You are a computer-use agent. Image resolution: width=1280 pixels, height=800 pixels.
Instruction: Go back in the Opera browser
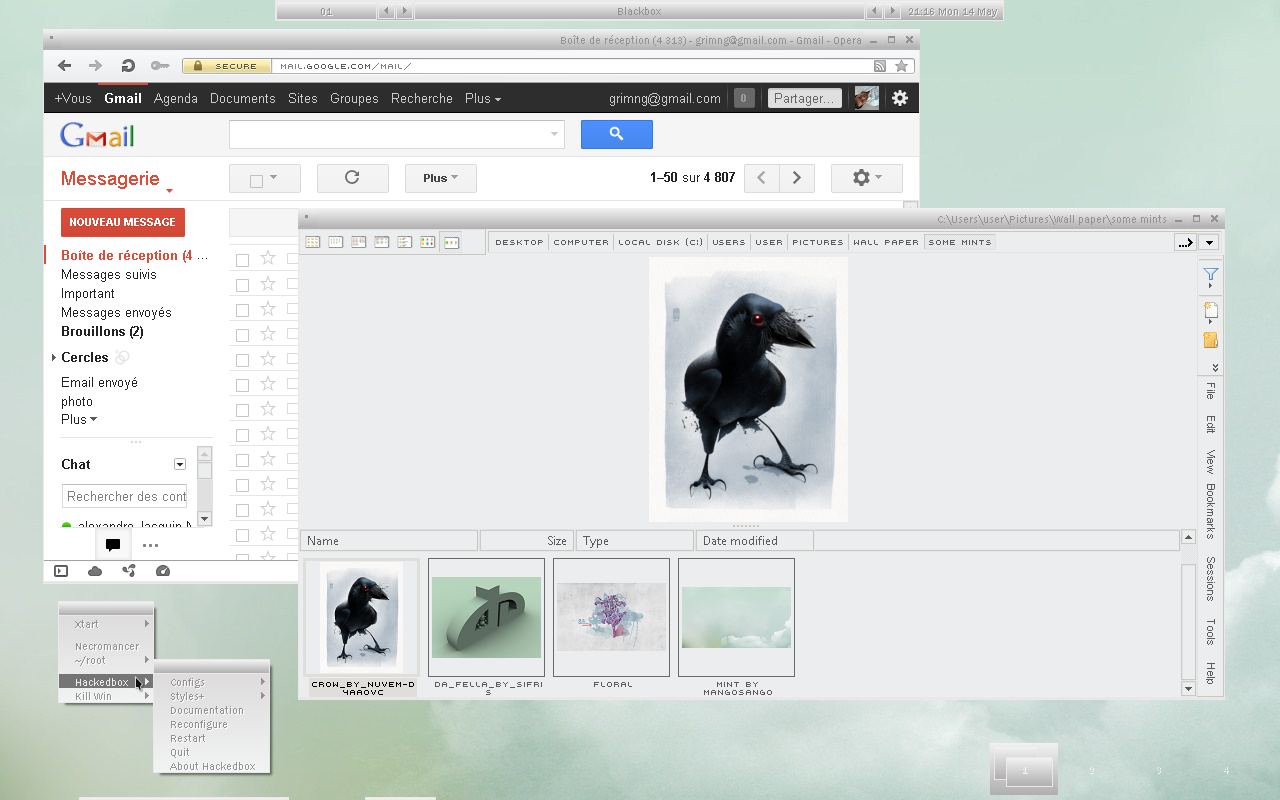pos(65,66)
